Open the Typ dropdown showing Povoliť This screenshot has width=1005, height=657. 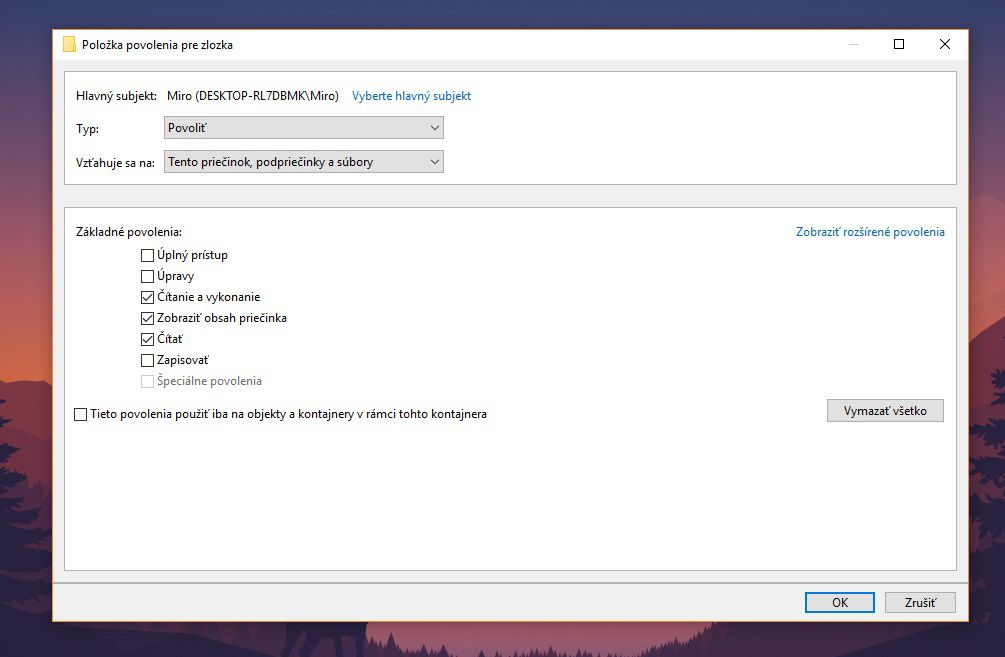click(304, 128)
